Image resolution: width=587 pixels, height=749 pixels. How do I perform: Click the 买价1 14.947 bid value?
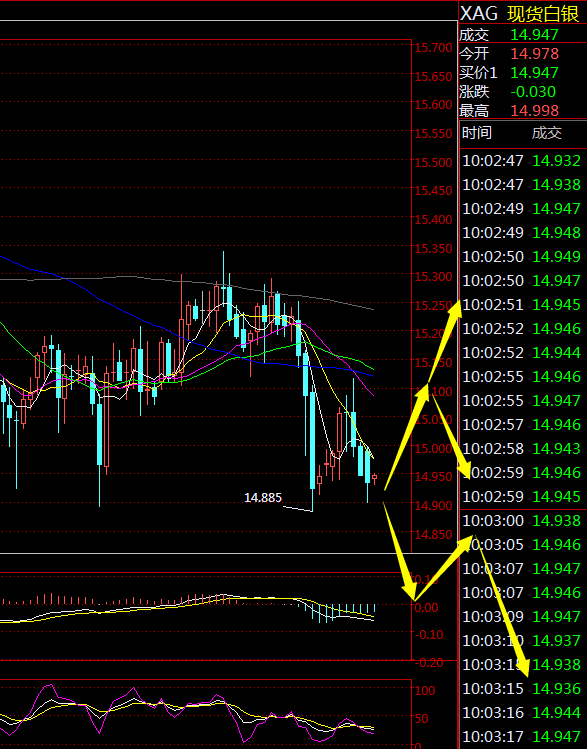(534, 73)
